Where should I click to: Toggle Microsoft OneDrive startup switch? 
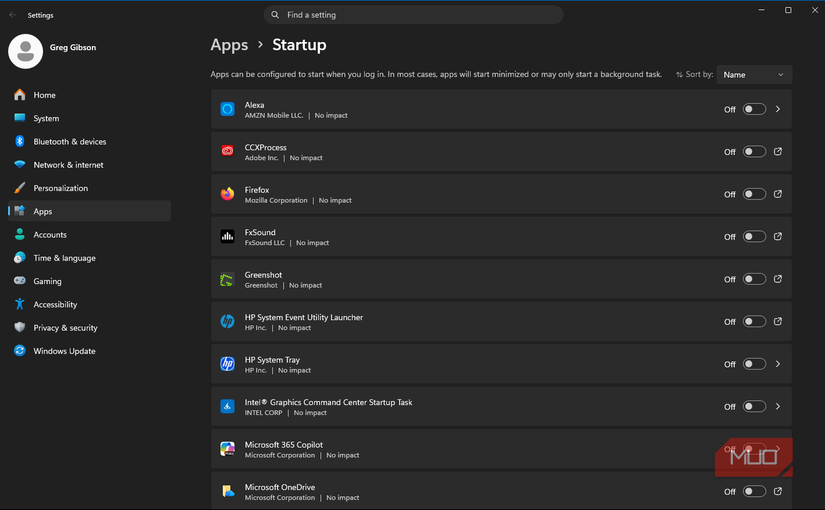[754, 491]
